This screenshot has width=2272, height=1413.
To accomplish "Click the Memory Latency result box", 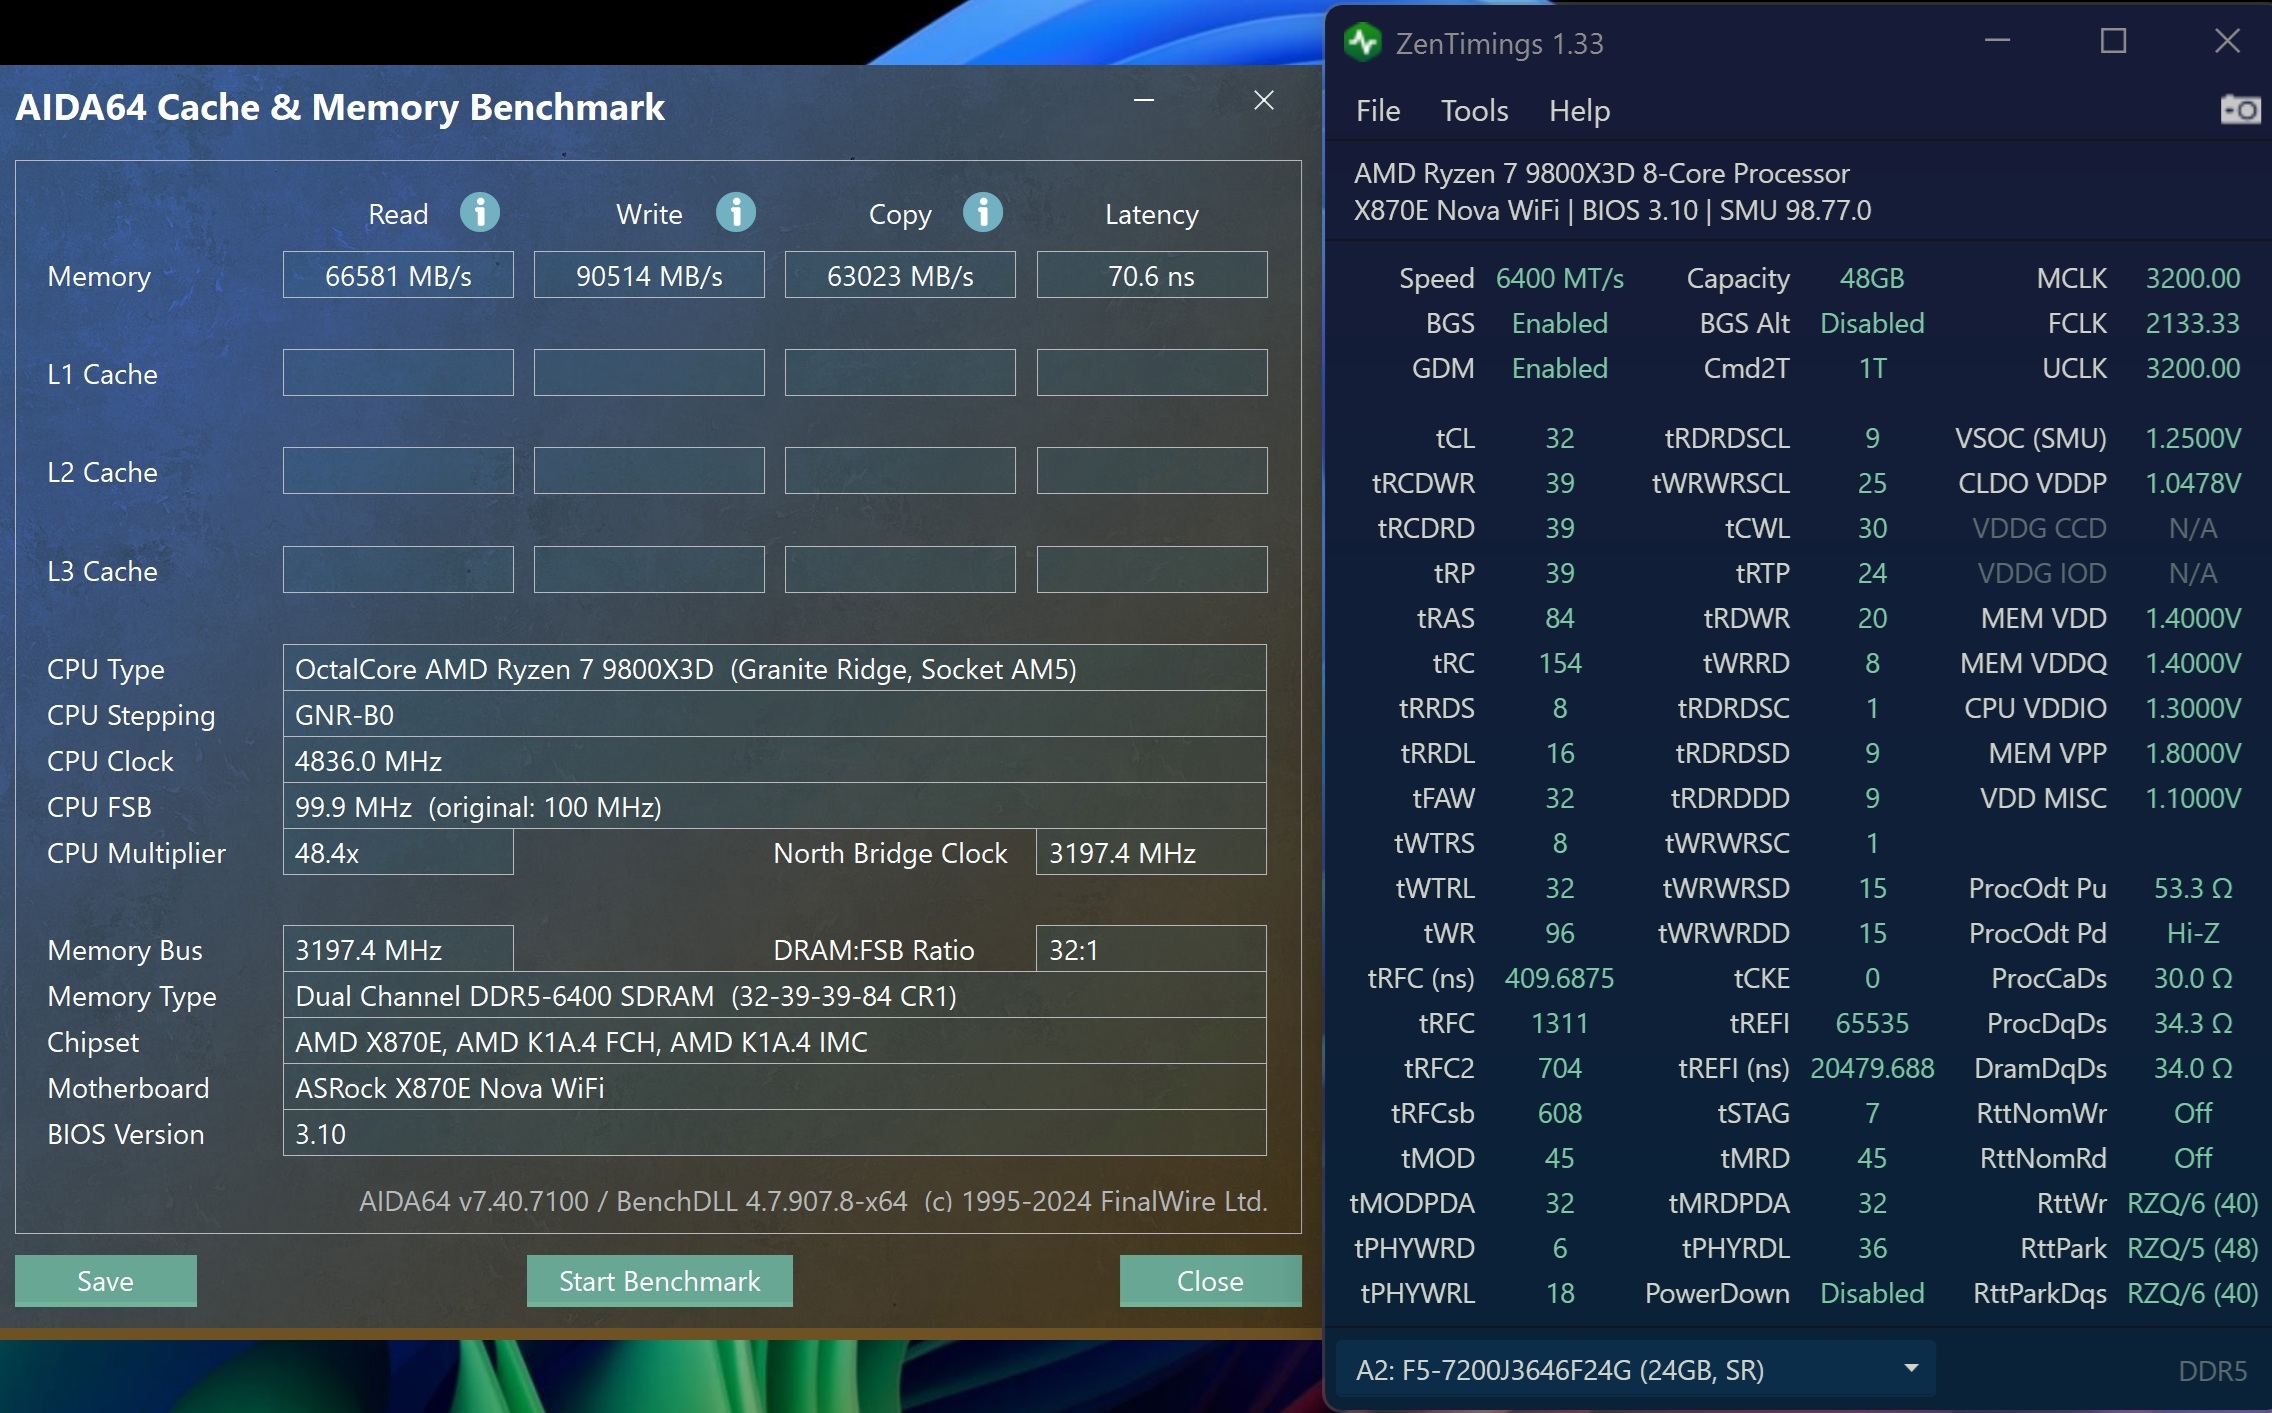I will tap(1151, 275).
